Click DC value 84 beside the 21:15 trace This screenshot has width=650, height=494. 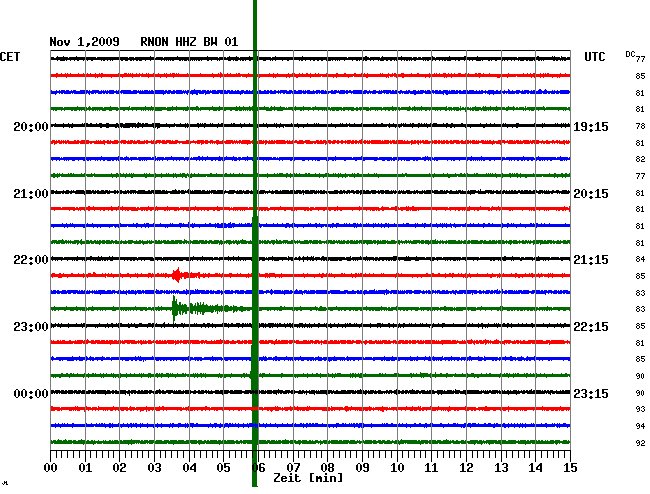[640, 259]
